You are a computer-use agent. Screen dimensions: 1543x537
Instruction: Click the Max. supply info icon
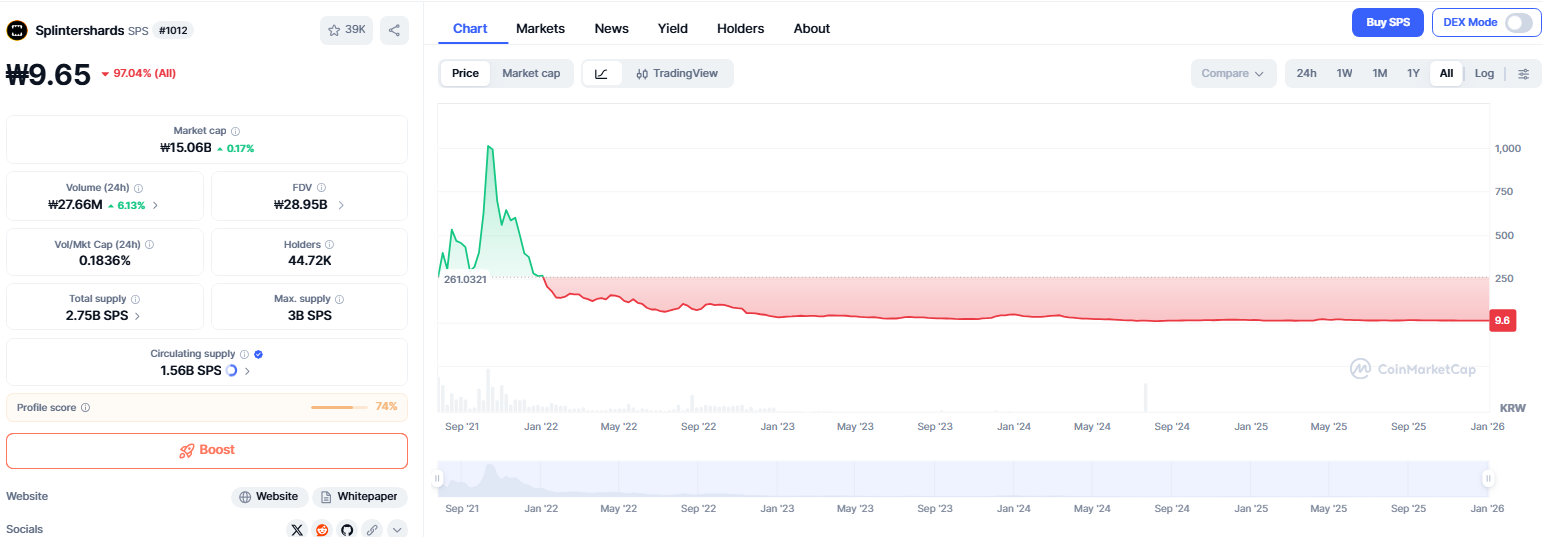point(340,299)
